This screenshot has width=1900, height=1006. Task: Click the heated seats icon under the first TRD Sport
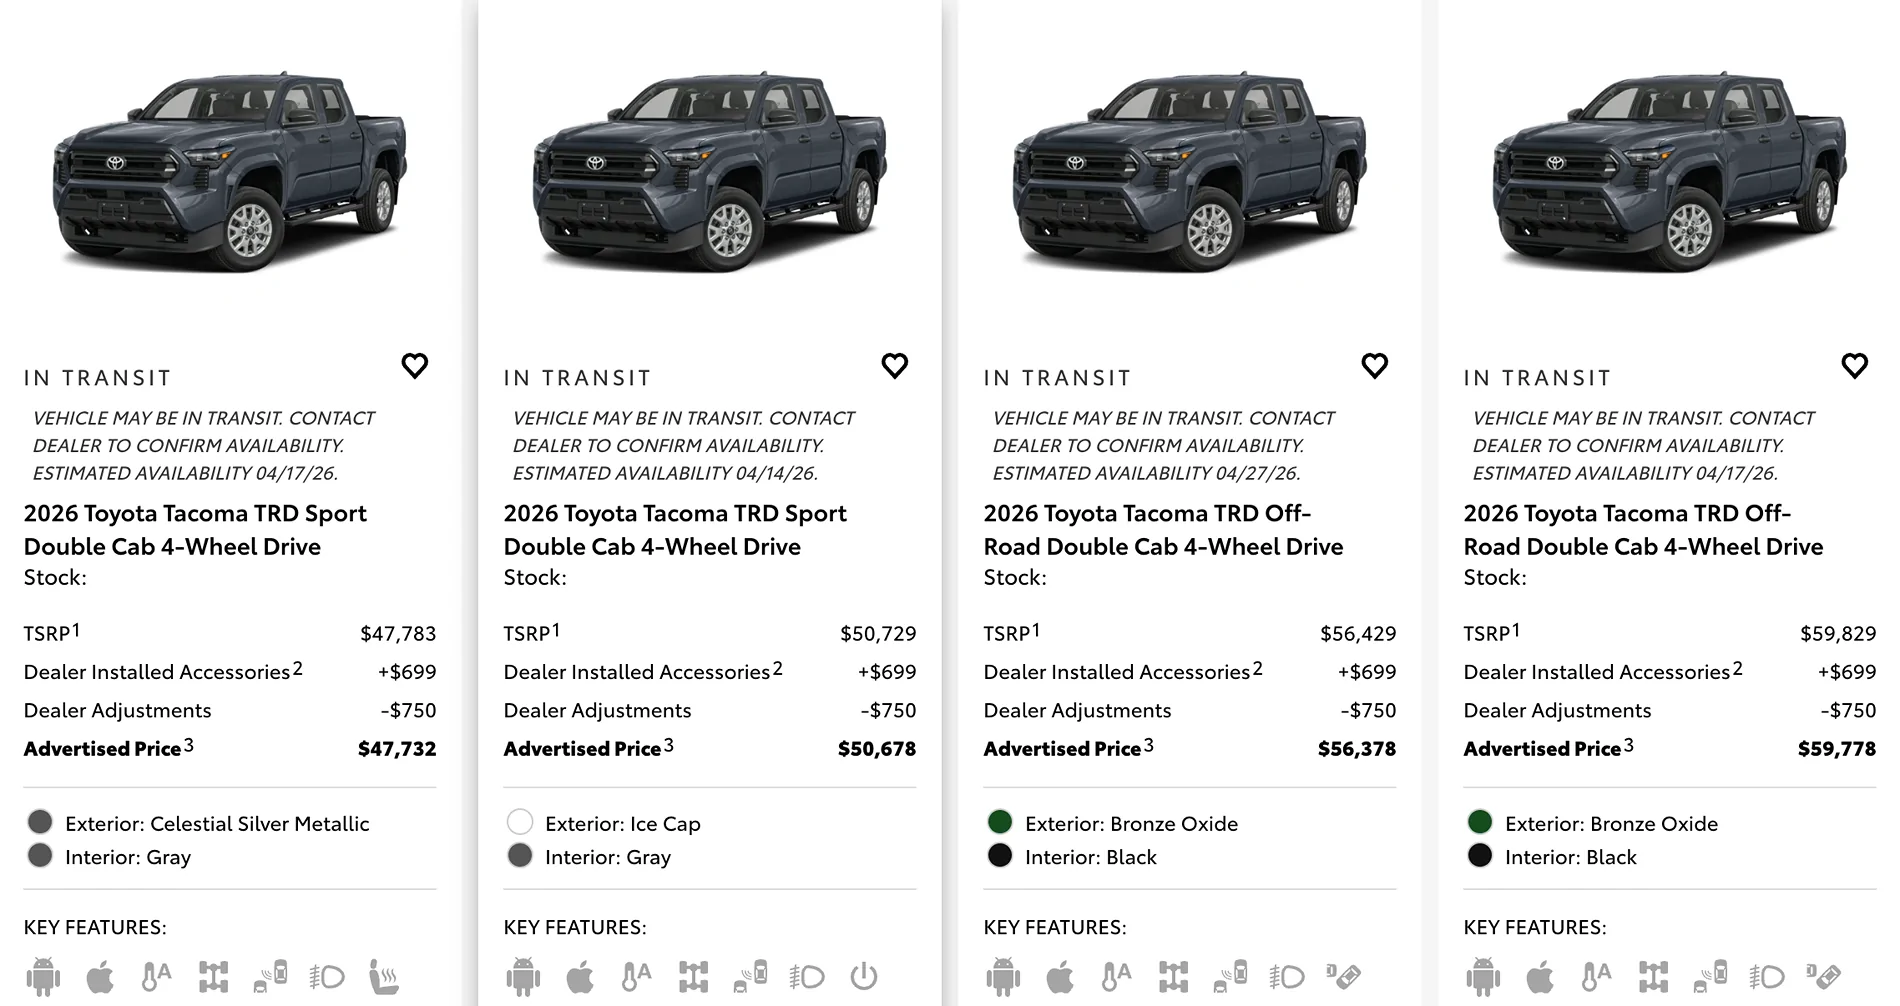pos(384,975)
